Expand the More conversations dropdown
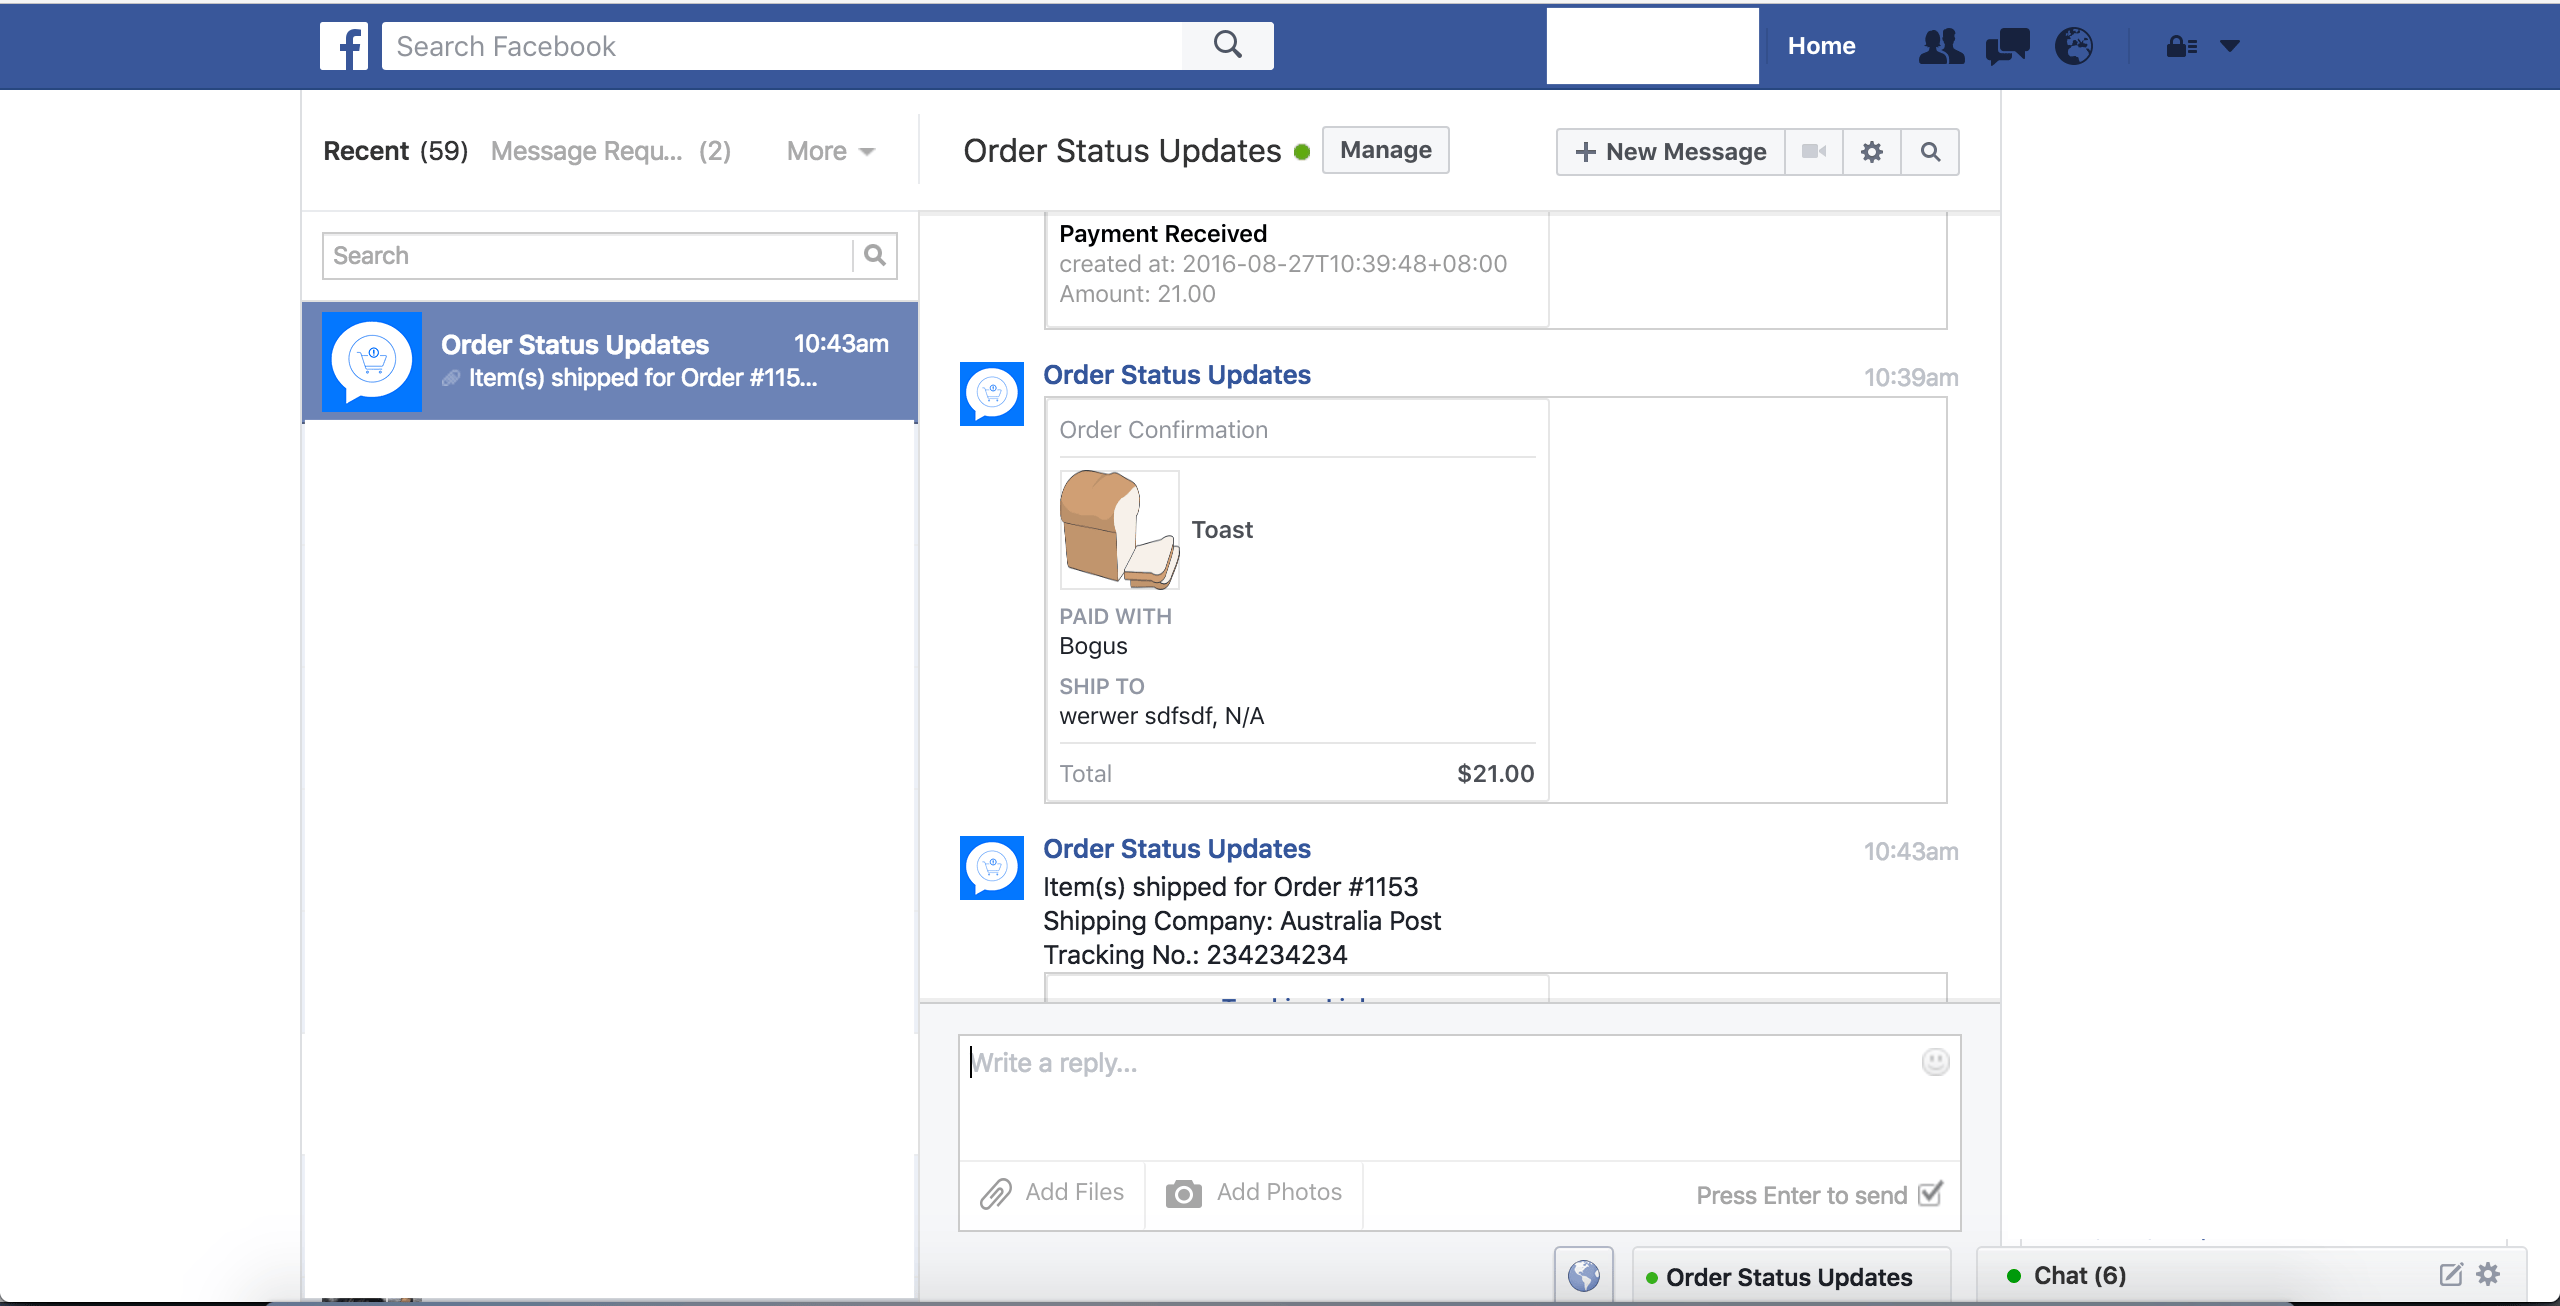 tap(829, 151)
